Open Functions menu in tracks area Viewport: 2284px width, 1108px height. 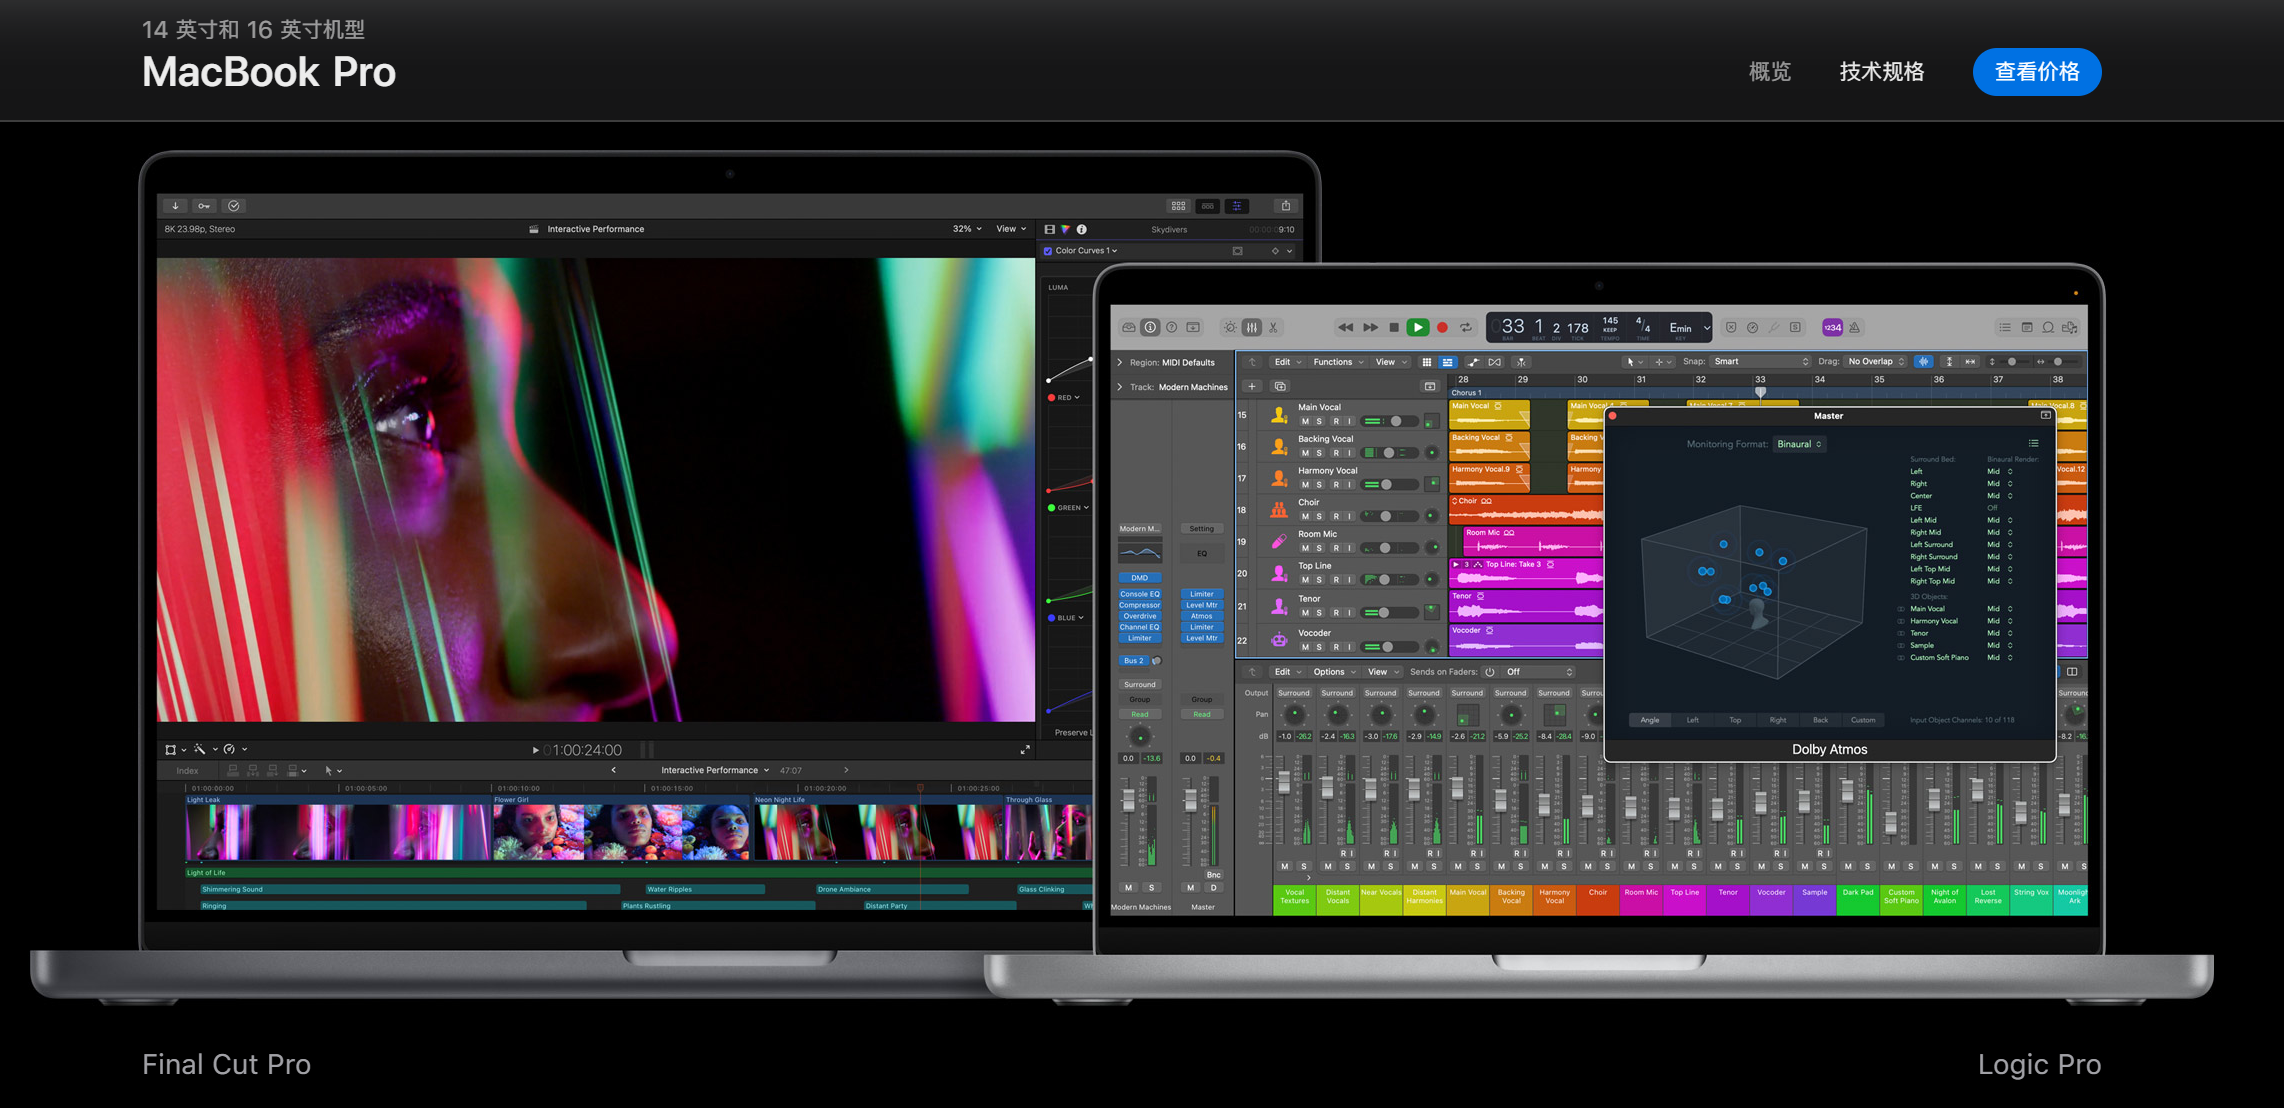(1338, 362)
